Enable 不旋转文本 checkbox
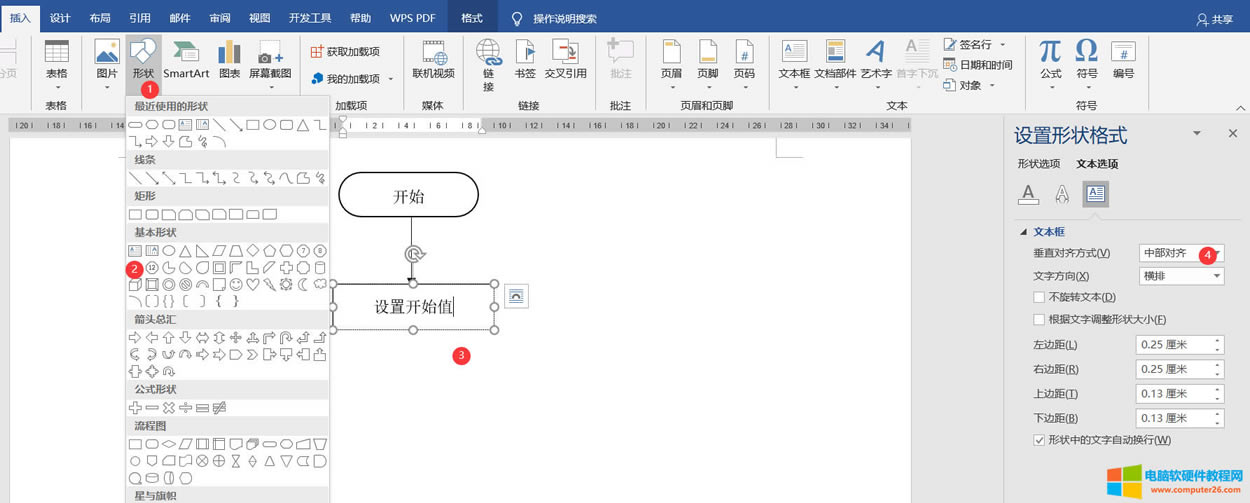 tap(1040, 297)
